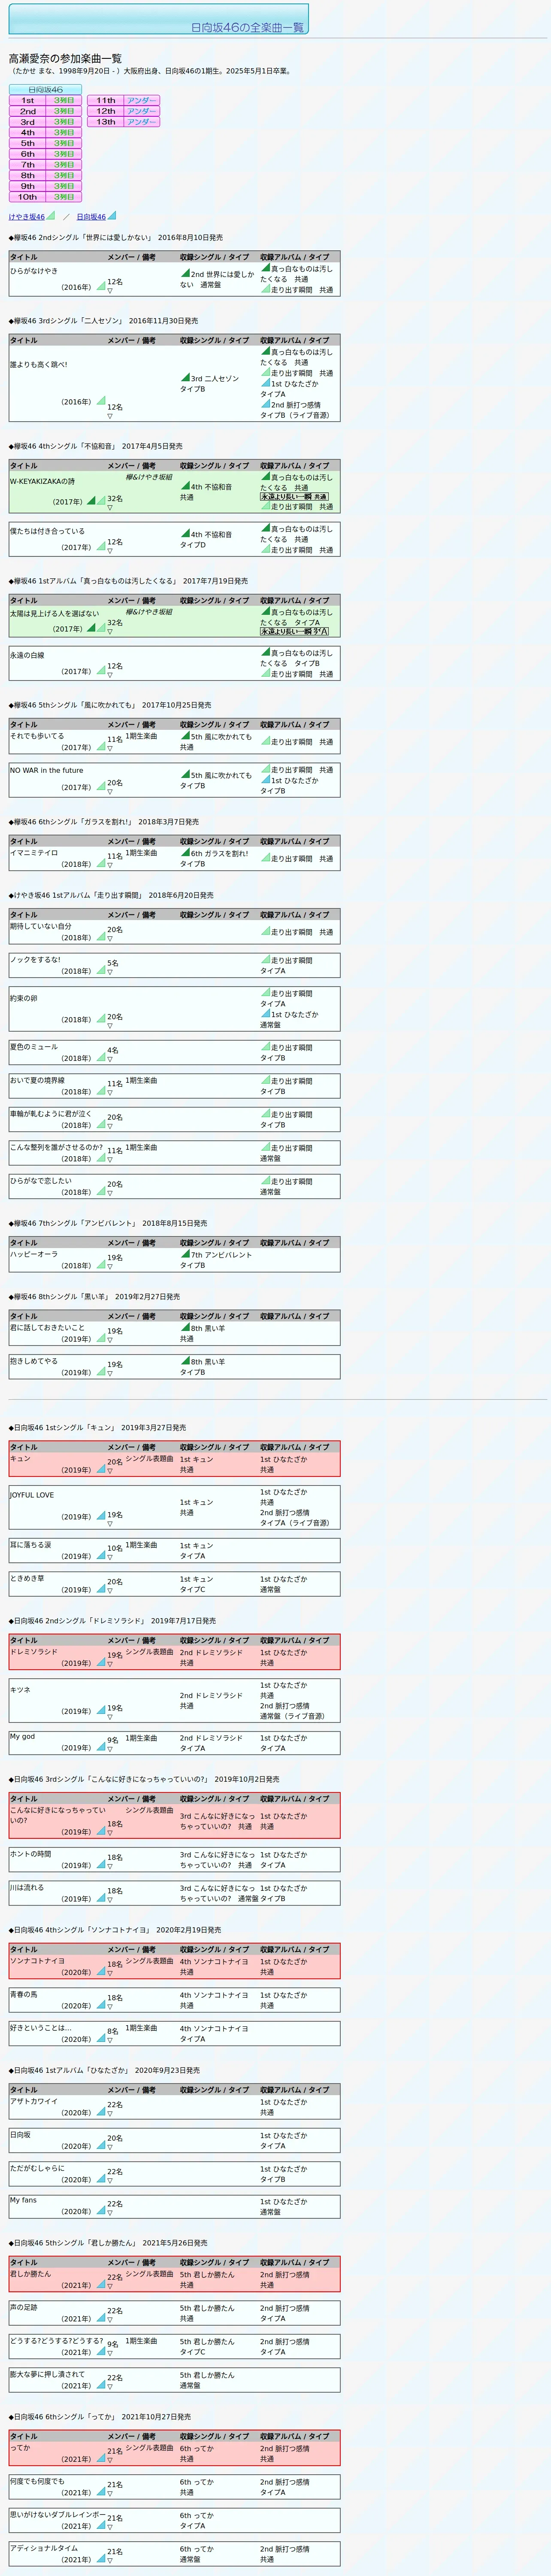
Task: Click the 高瀬愛奈の参加楽曲一覧 heading
Action: pos(65,59)
